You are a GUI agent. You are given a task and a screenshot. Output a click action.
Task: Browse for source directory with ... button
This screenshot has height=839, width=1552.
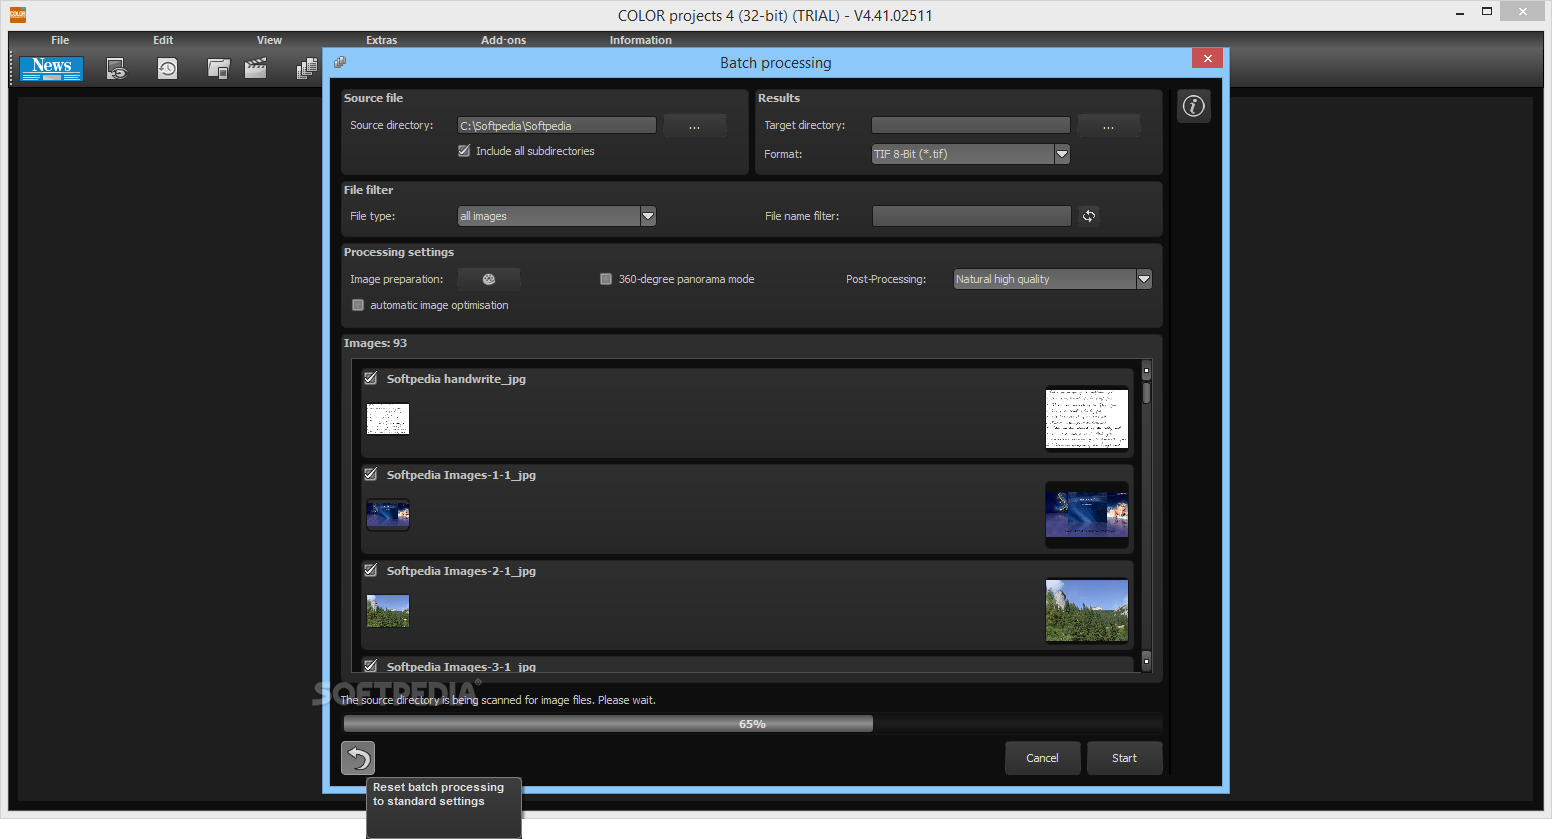tap(694, 126)
